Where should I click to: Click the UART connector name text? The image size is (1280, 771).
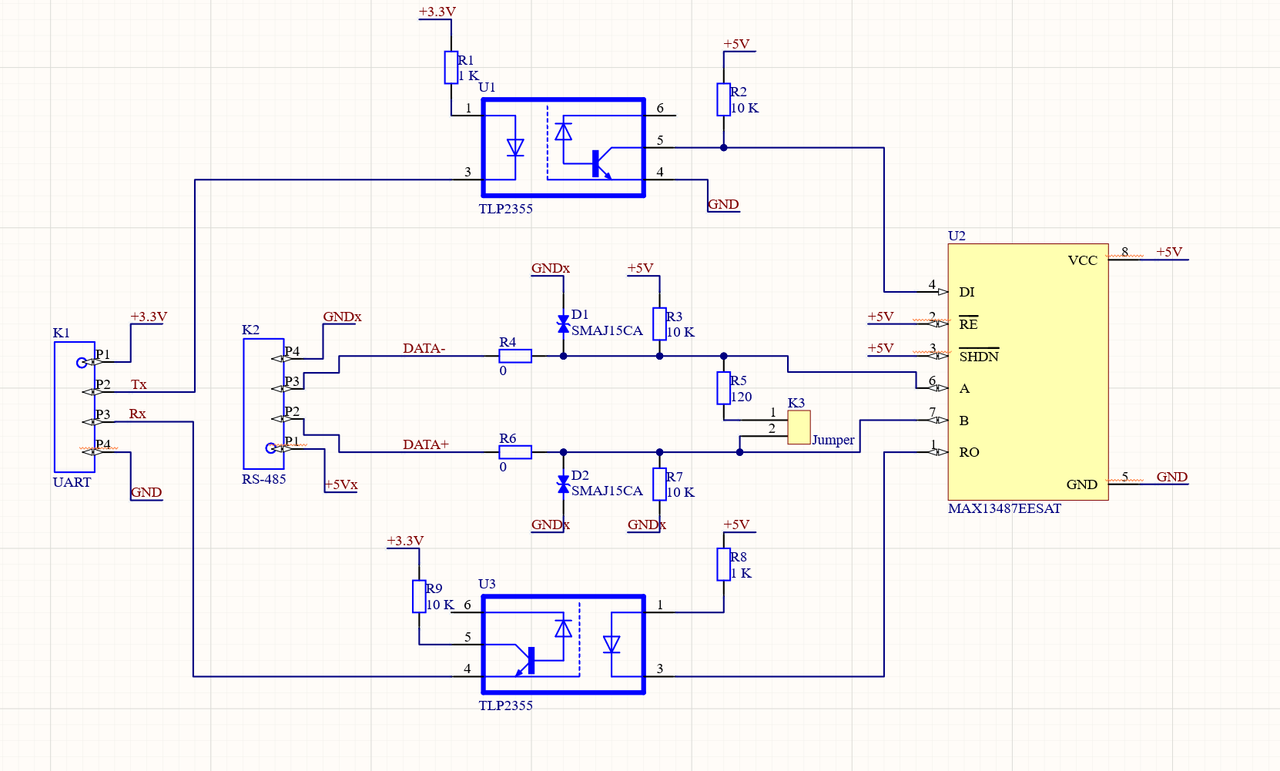point(72,482)
